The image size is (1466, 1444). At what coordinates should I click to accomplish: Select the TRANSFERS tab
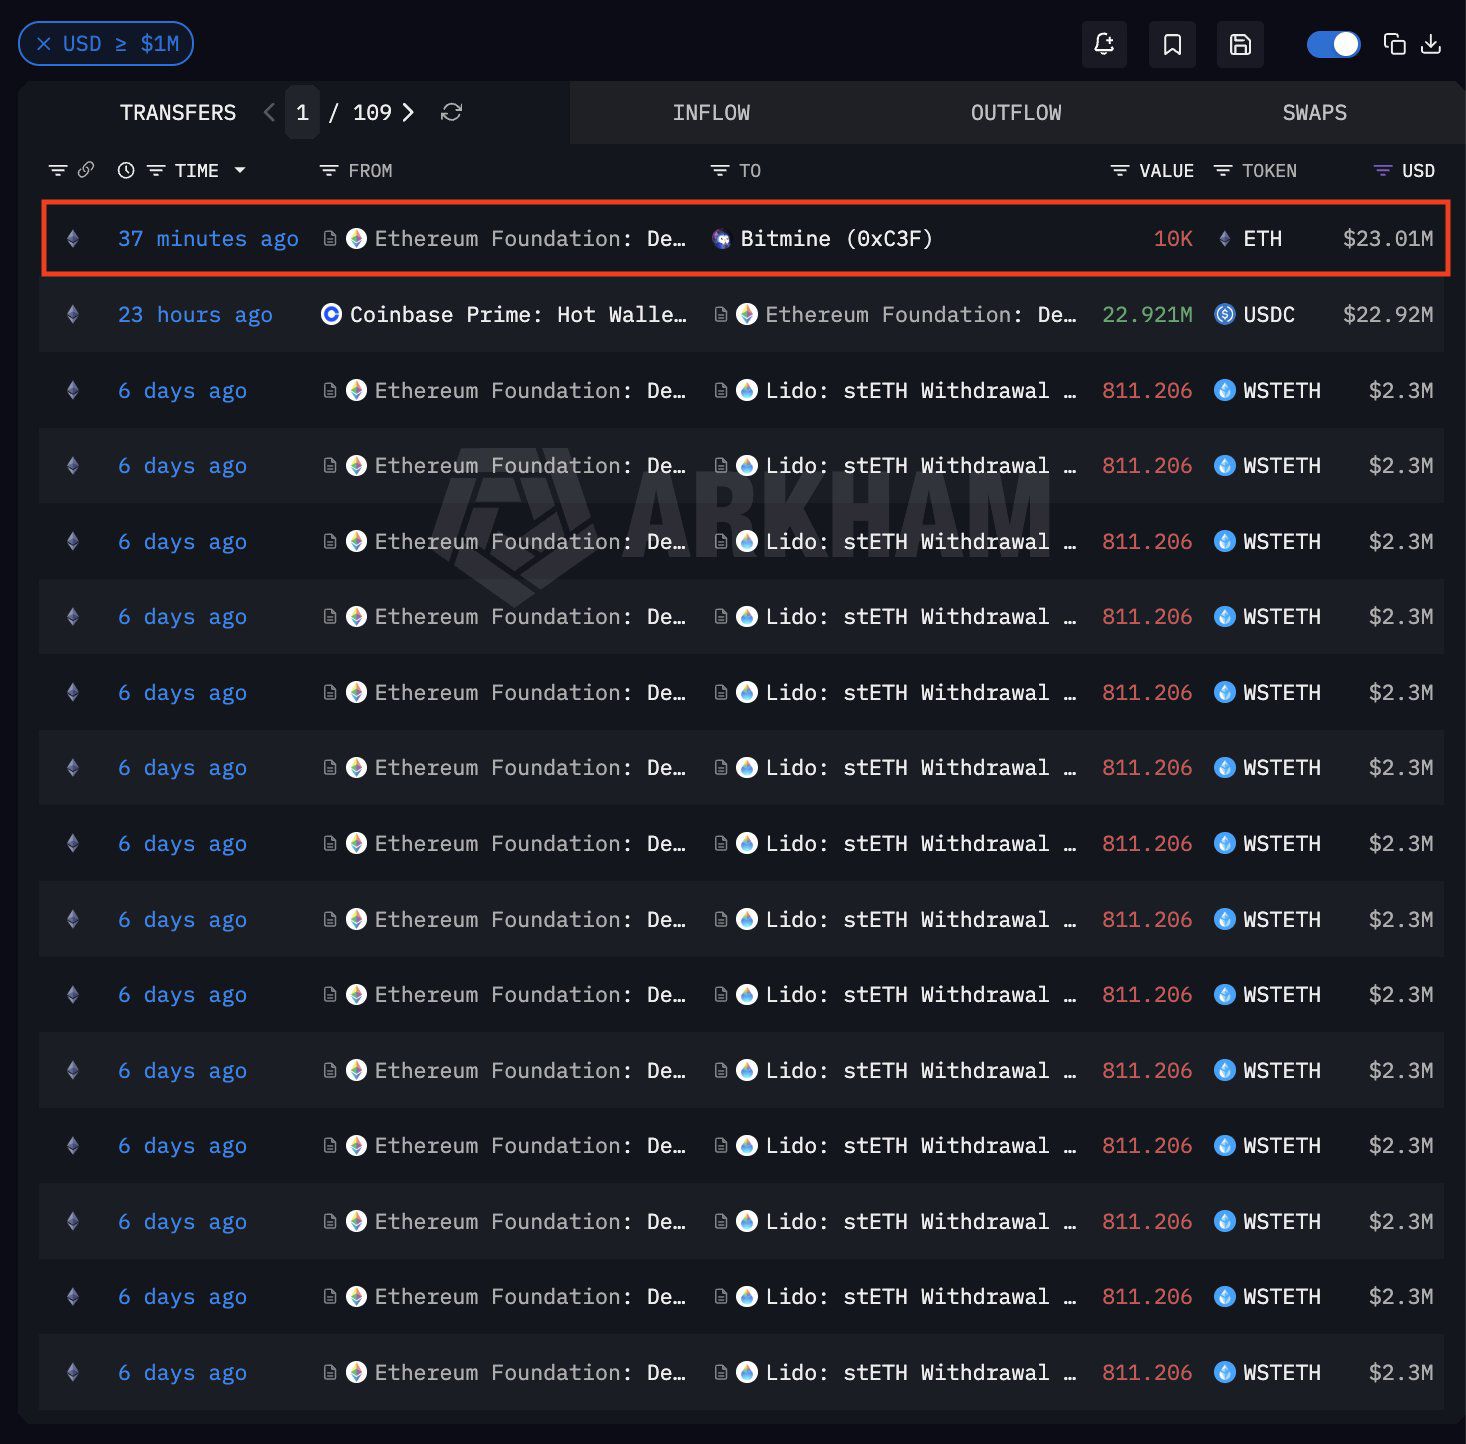pos(178,113)
